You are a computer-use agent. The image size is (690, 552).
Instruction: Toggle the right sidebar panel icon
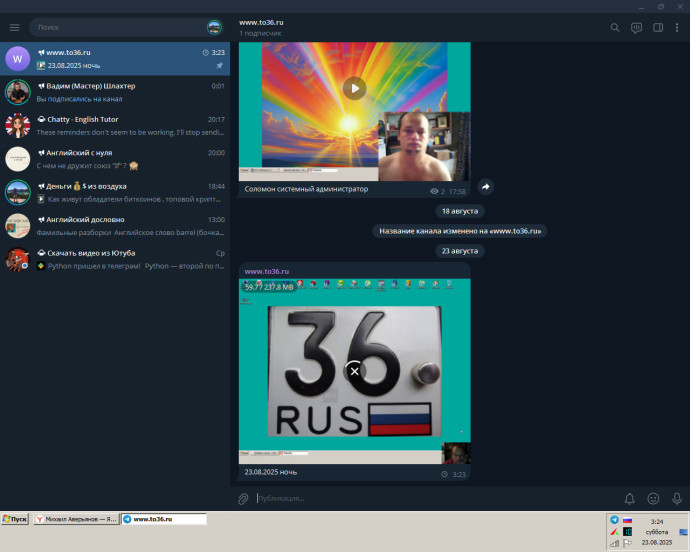658,28
